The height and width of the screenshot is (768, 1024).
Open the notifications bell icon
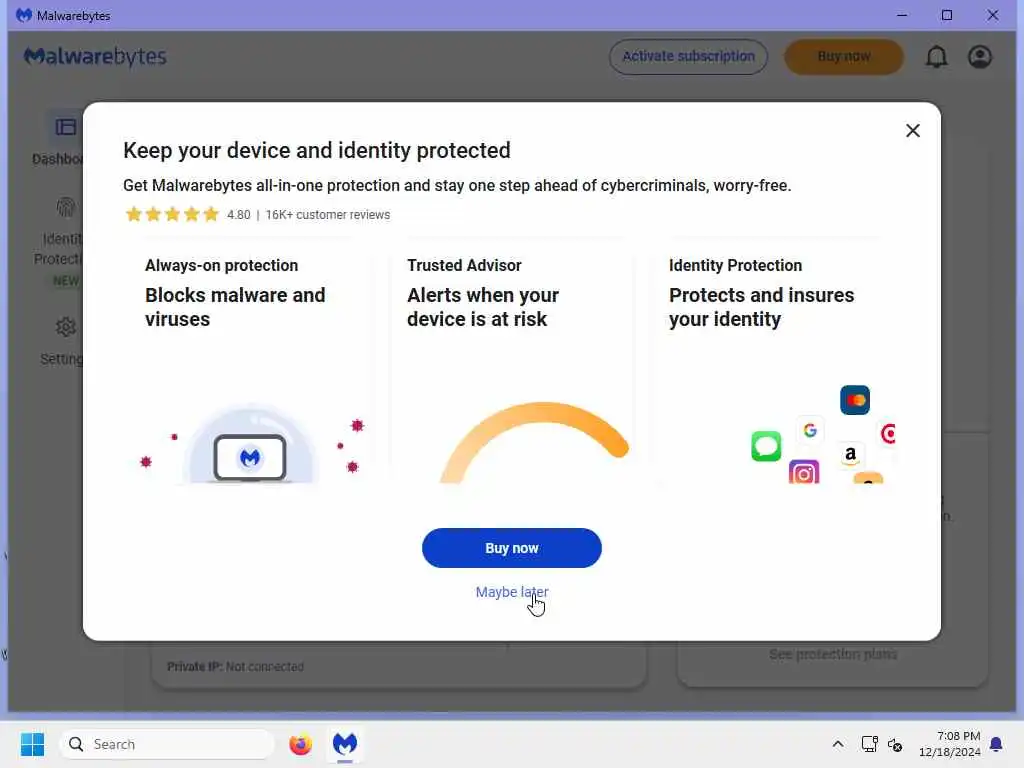(x=936, y=57)
